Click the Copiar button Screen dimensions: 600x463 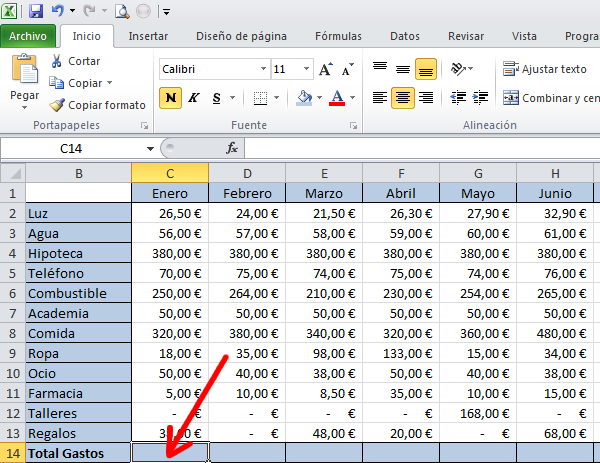pyautogui.click(x=76, y=83)
